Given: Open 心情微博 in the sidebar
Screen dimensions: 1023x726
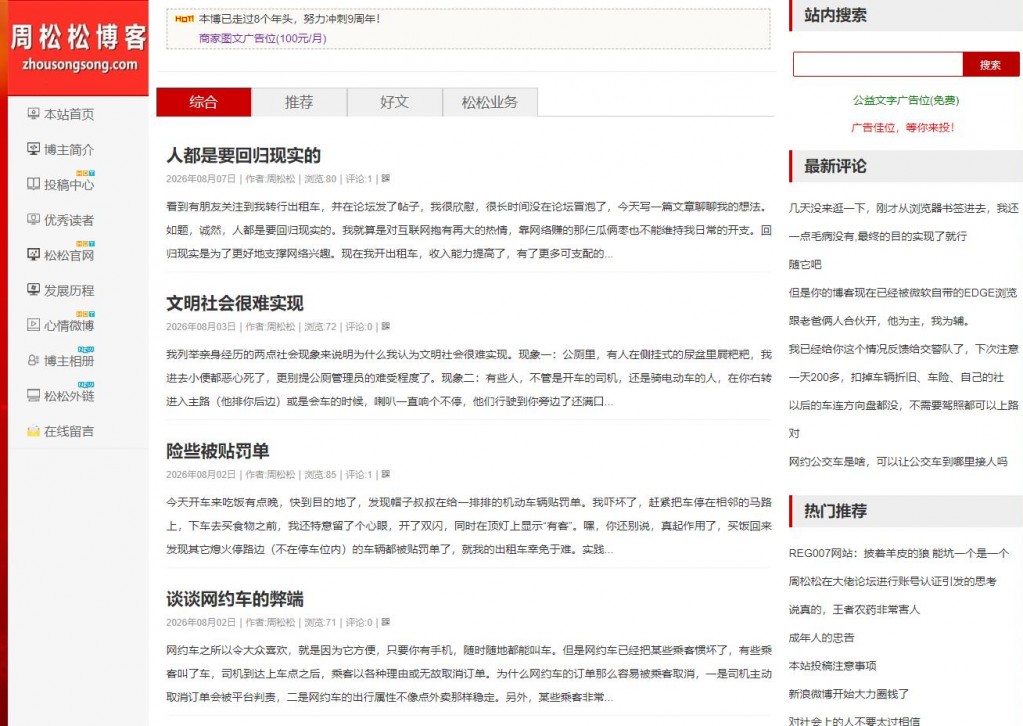Looking at the screenshot, I should (69, 325).
